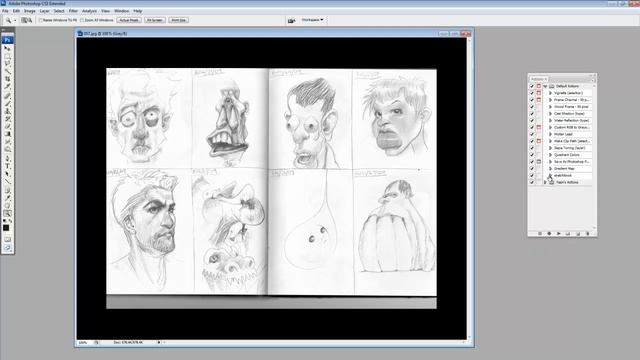Click the Ps logo at toolbox top

click(x=7, y=40)
